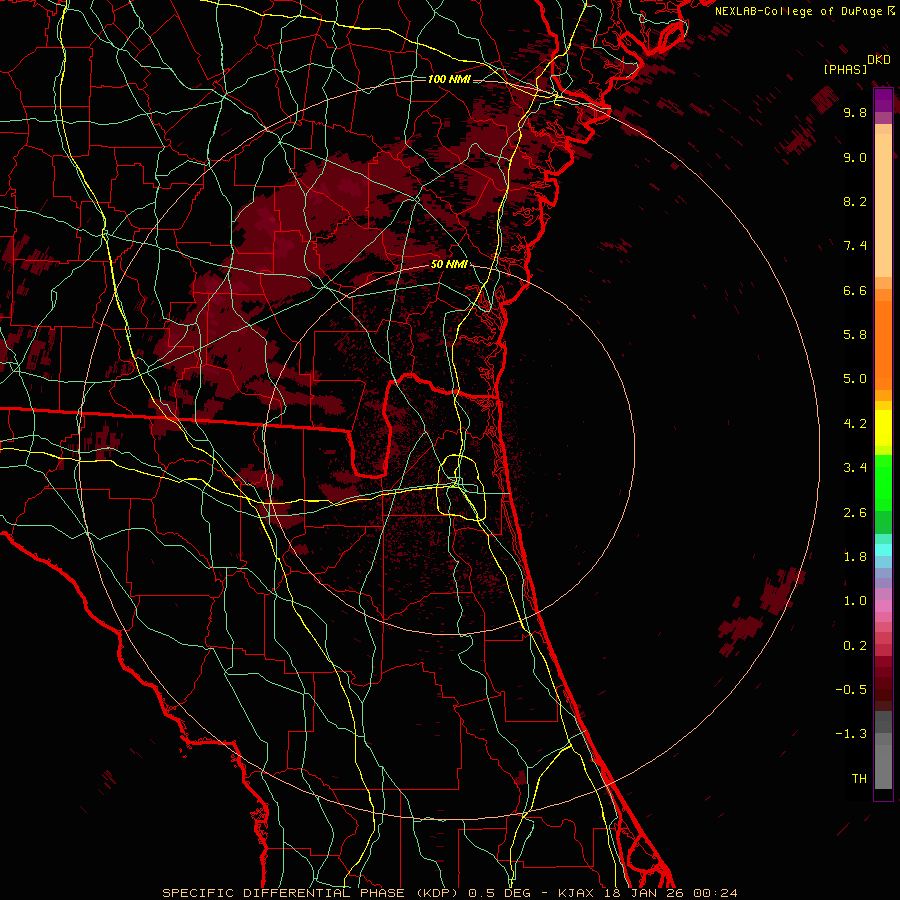Click the KJAX radar site identifier
The height and width of the screenshot is (900, 900).
[x=577, y=893]
